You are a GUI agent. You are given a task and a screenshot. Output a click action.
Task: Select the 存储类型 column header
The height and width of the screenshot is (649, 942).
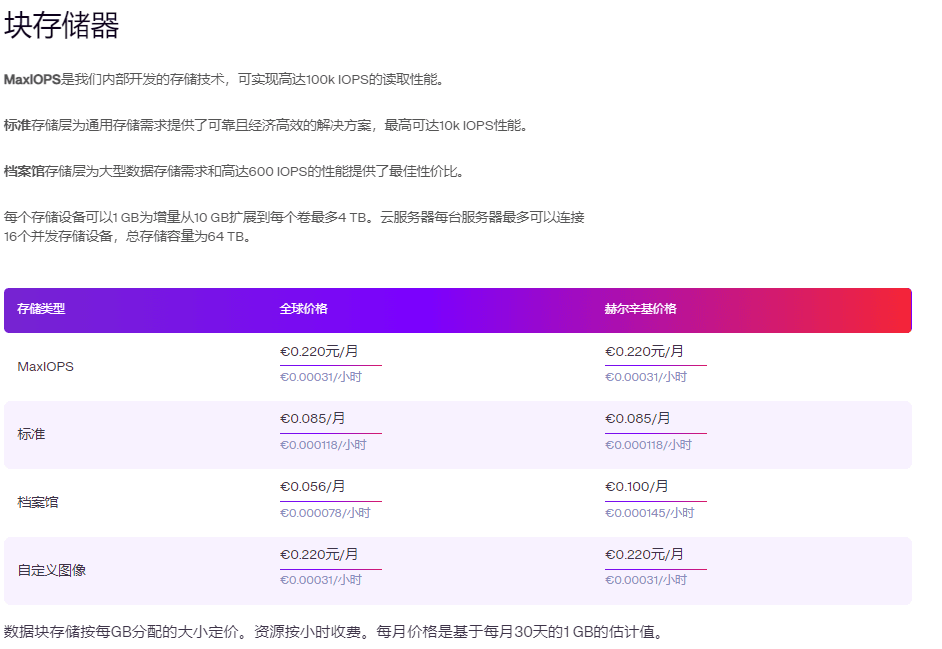click(x=41, y=309)
